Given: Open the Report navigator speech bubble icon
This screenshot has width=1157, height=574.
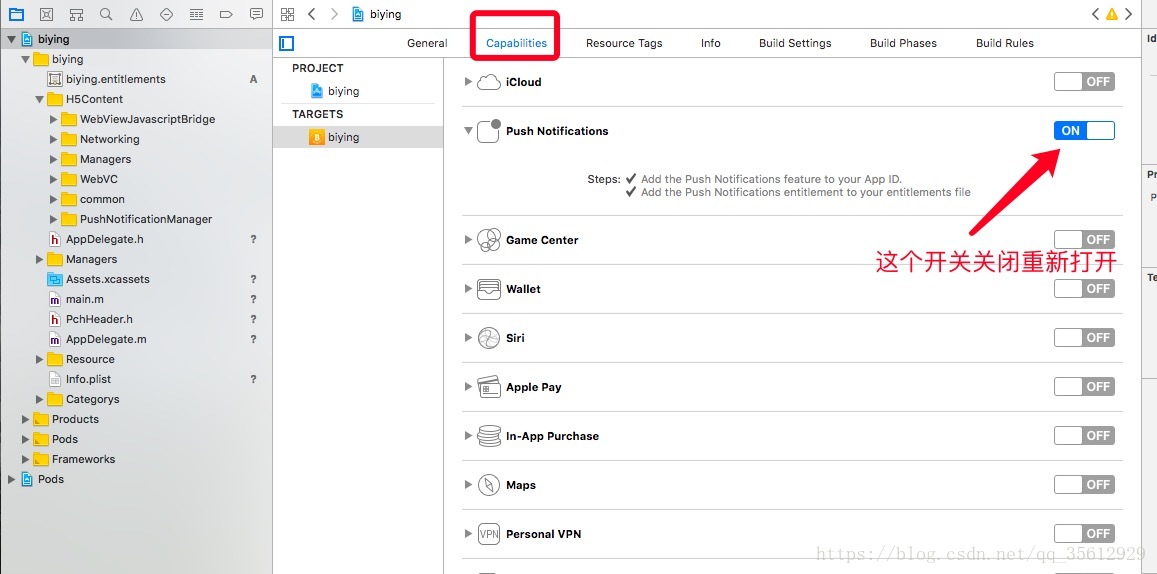Looking at the screenshot, I should pos(256,14).
